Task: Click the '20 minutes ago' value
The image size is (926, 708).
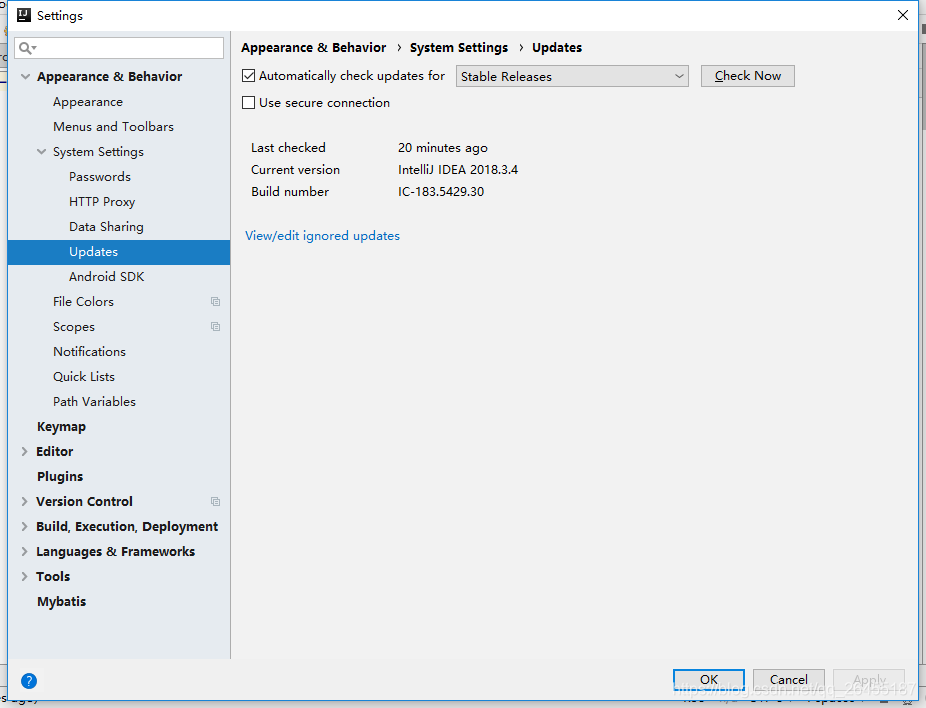Action: click(x=443, y=148)
